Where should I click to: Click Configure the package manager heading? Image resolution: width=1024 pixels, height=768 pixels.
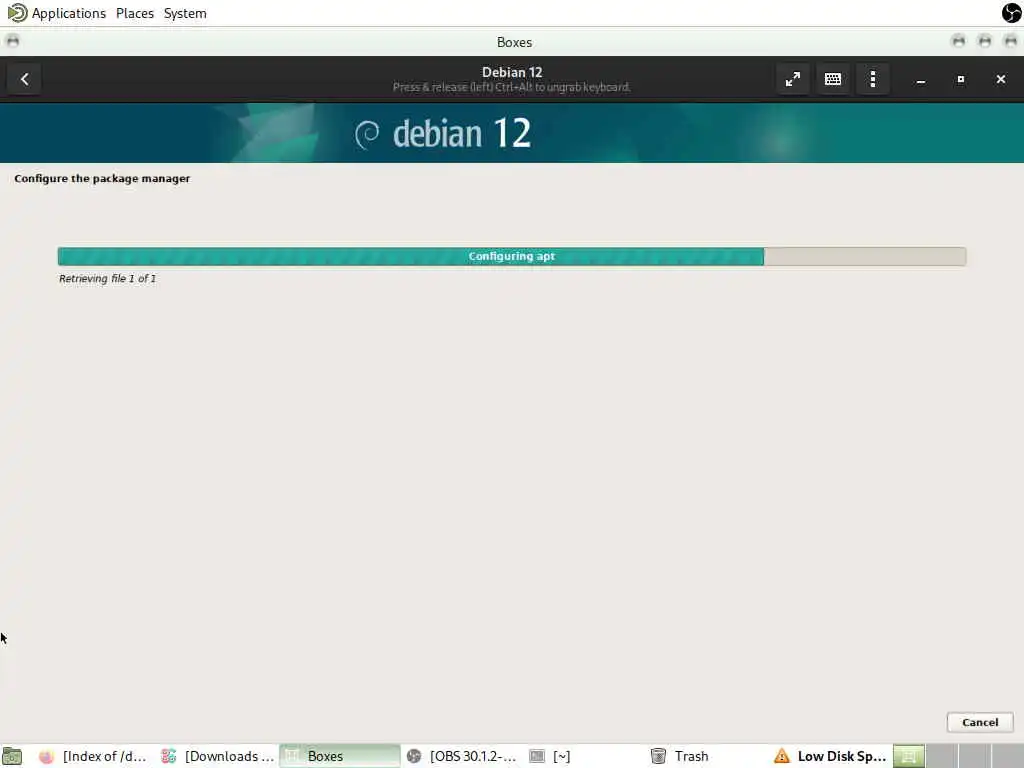pyautogui.click(x=102, y=178)
